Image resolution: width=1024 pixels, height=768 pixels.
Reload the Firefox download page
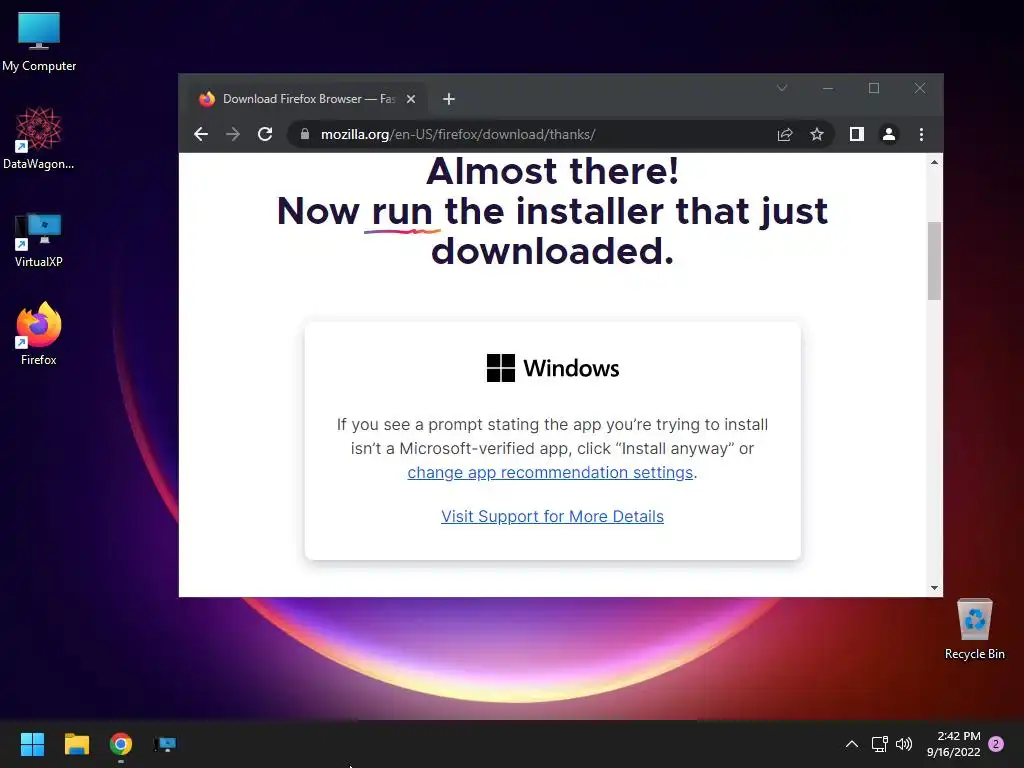[x=264, y=135]
